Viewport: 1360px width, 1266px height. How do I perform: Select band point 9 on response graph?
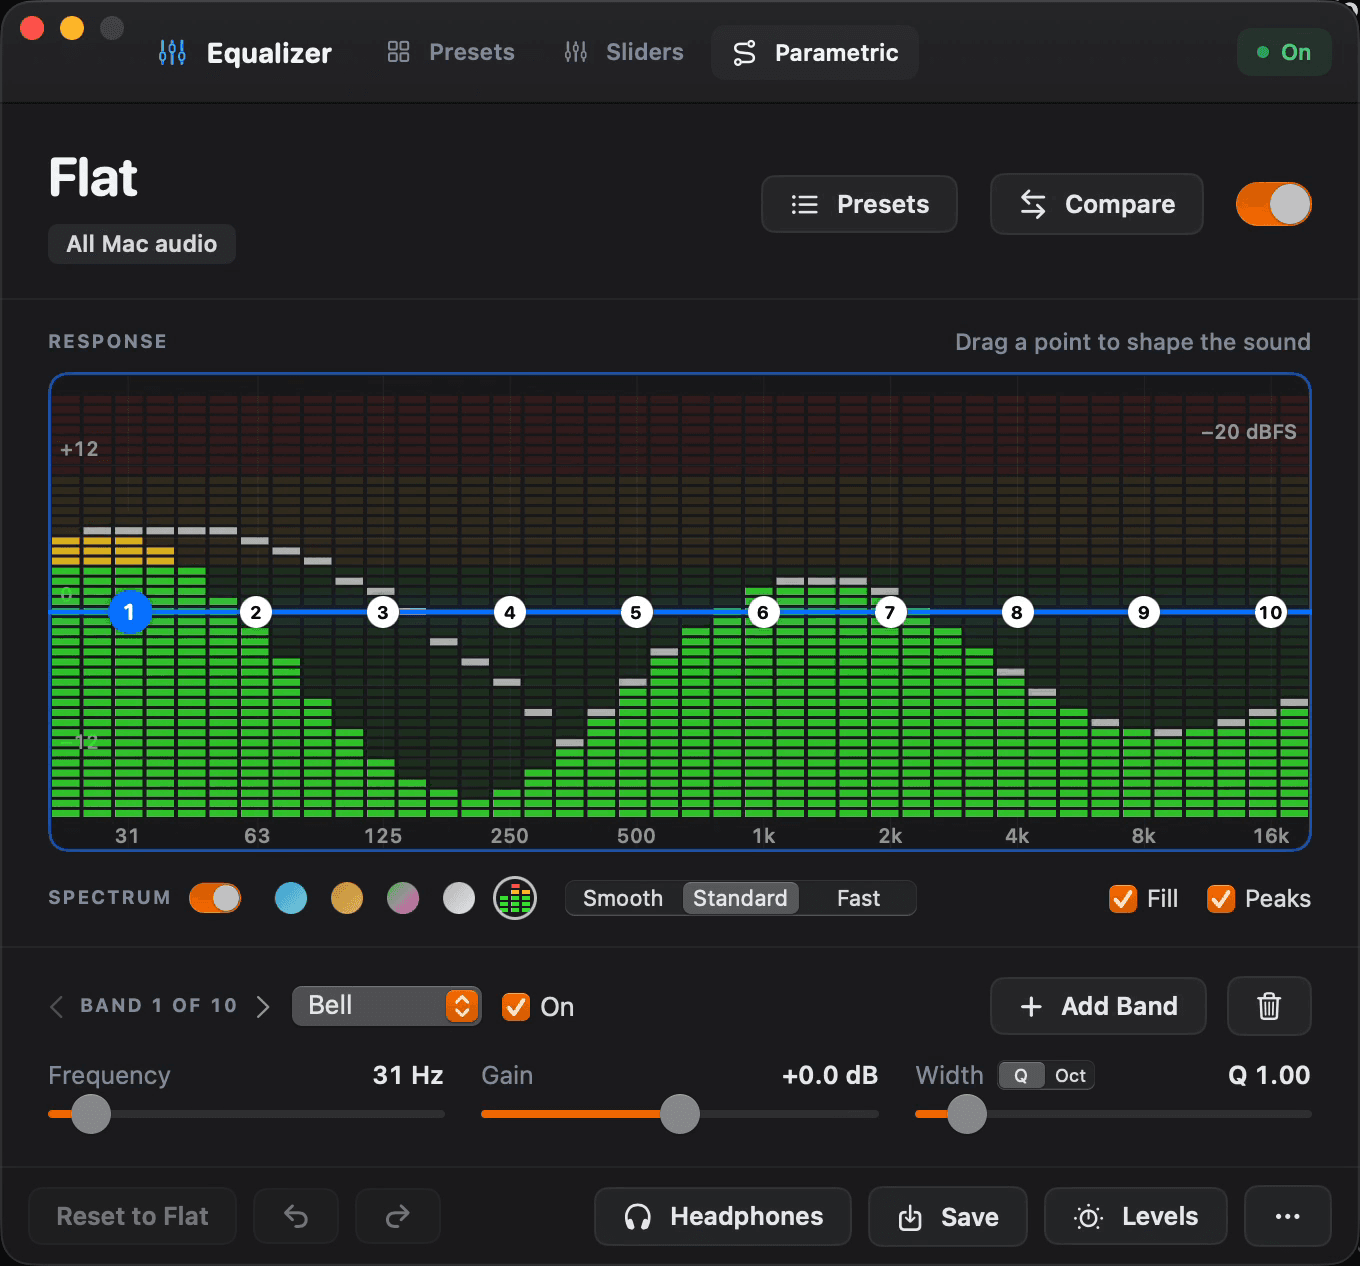(1144, 612)
